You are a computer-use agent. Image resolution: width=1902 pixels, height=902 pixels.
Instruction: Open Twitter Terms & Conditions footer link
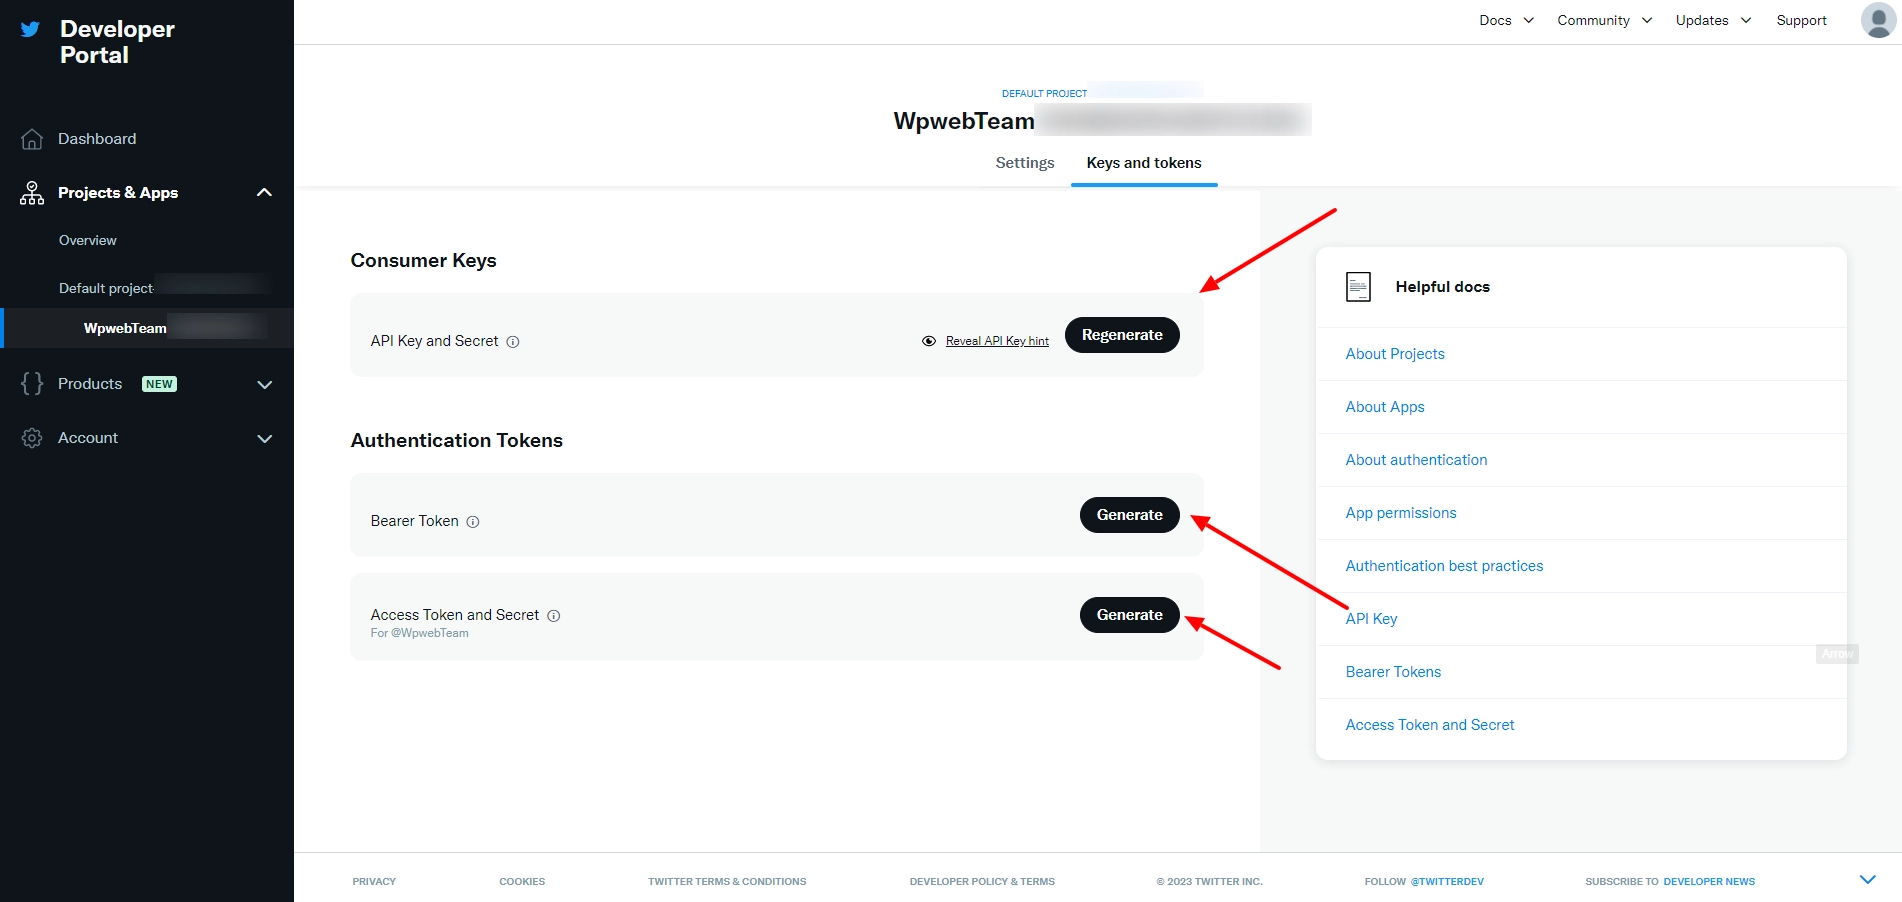[727, 881]
